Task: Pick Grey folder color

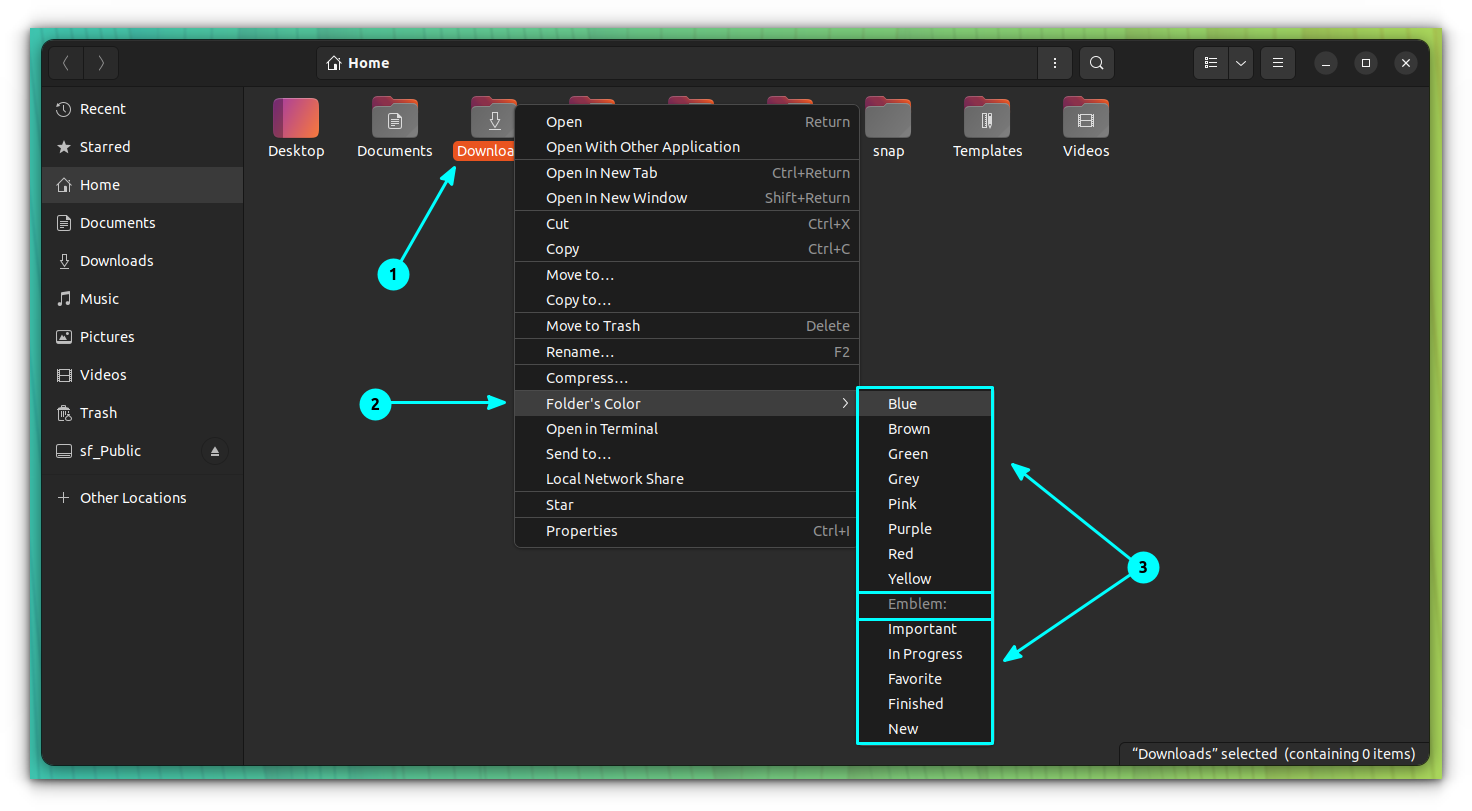Action: click(x=925, y=479)
